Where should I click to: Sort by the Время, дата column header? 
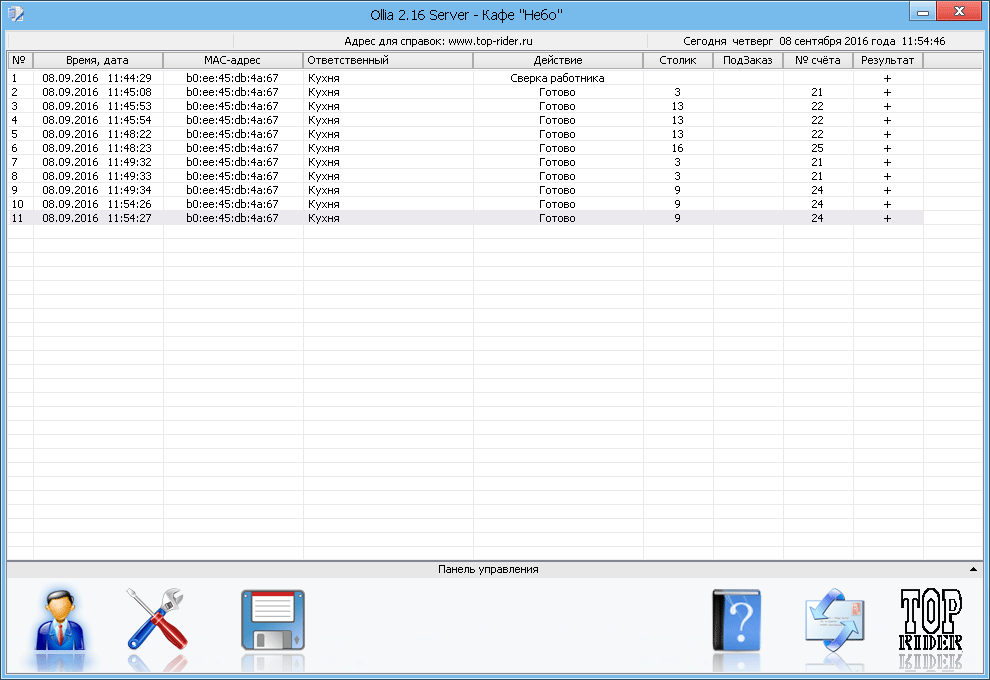click(x=97, y=60)
